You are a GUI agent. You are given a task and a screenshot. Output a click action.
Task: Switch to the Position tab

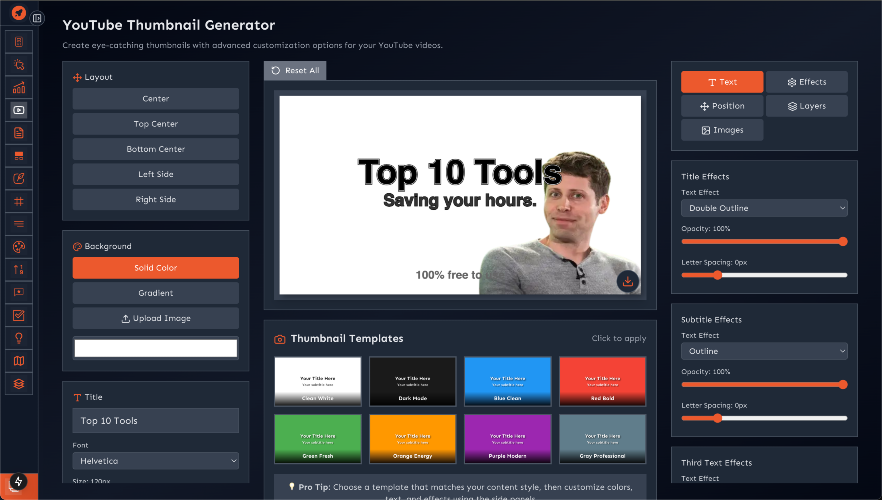(722, 106)
